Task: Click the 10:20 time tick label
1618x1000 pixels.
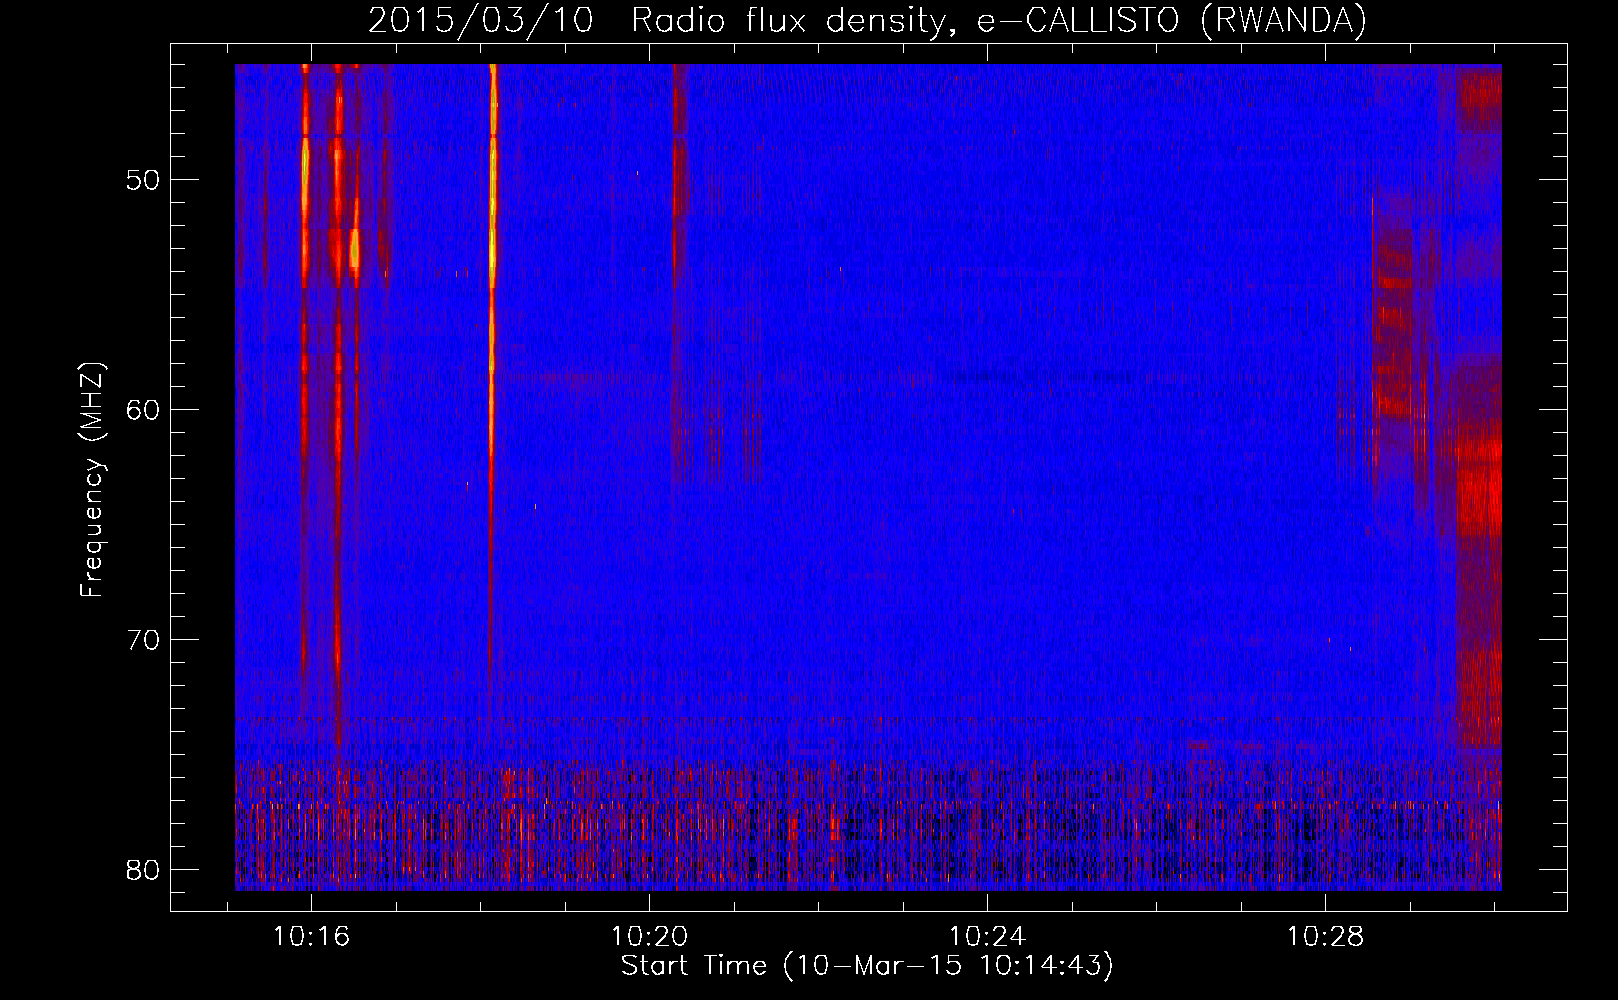Action: [649, 937]
